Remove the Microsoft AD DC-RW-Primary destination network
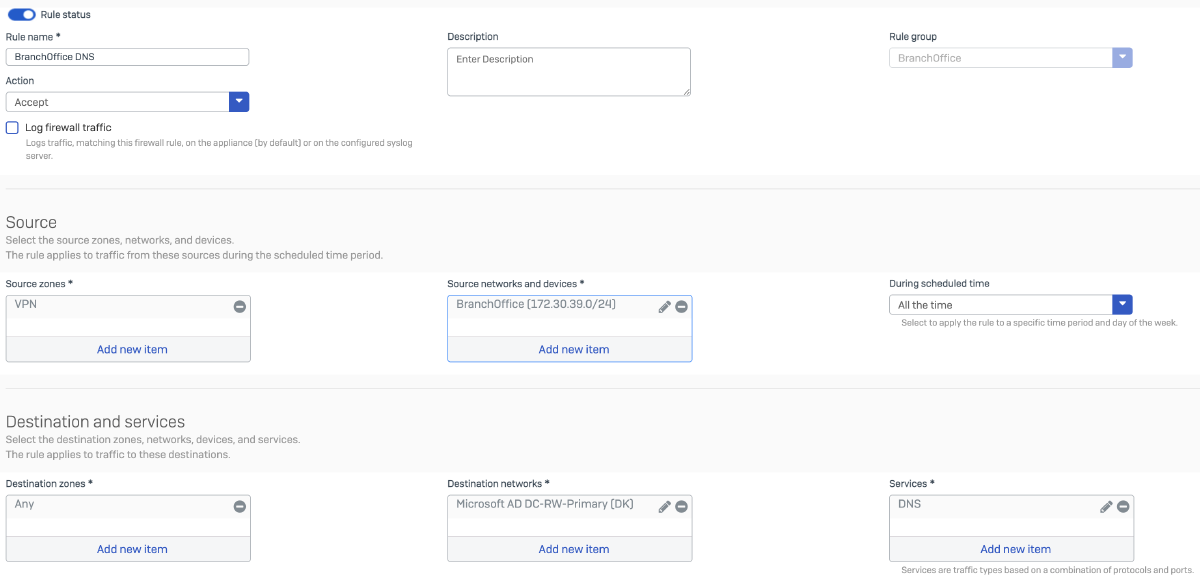The width and height of the screenshot is (1200, 580). click(681, 506)
